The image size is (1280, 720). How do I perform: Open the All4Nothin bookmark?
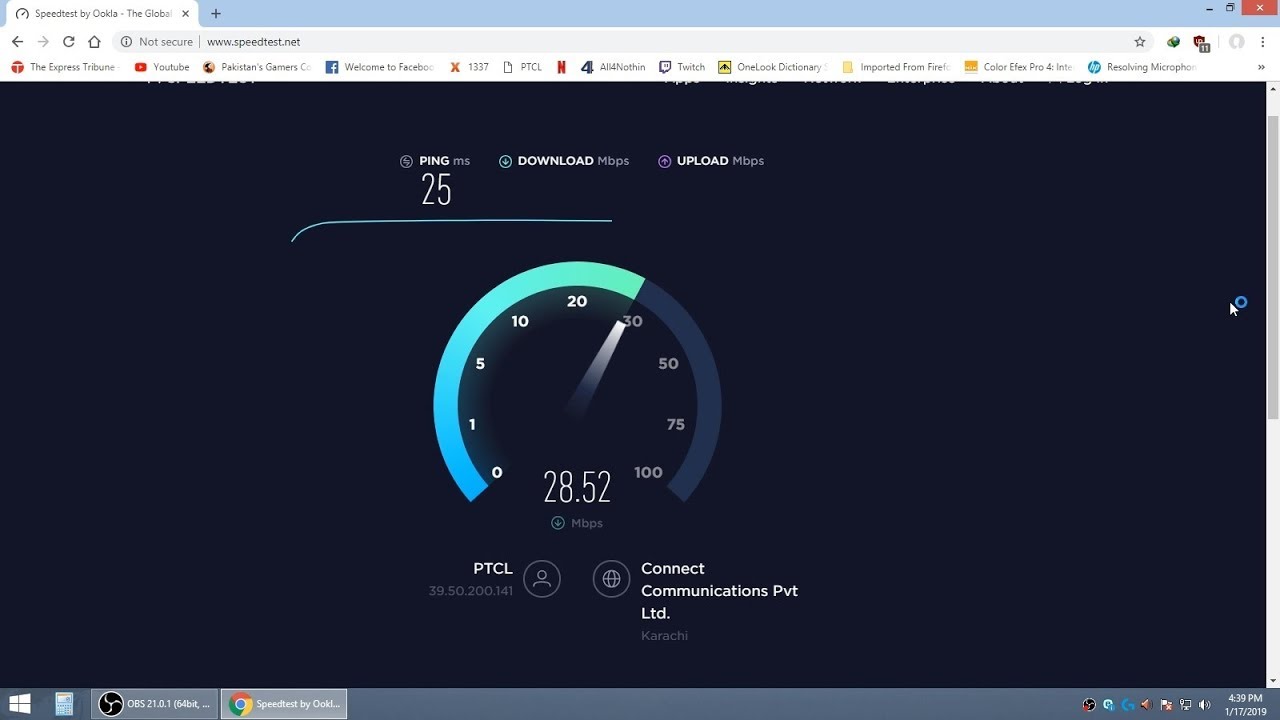click(x=614, y=67)
